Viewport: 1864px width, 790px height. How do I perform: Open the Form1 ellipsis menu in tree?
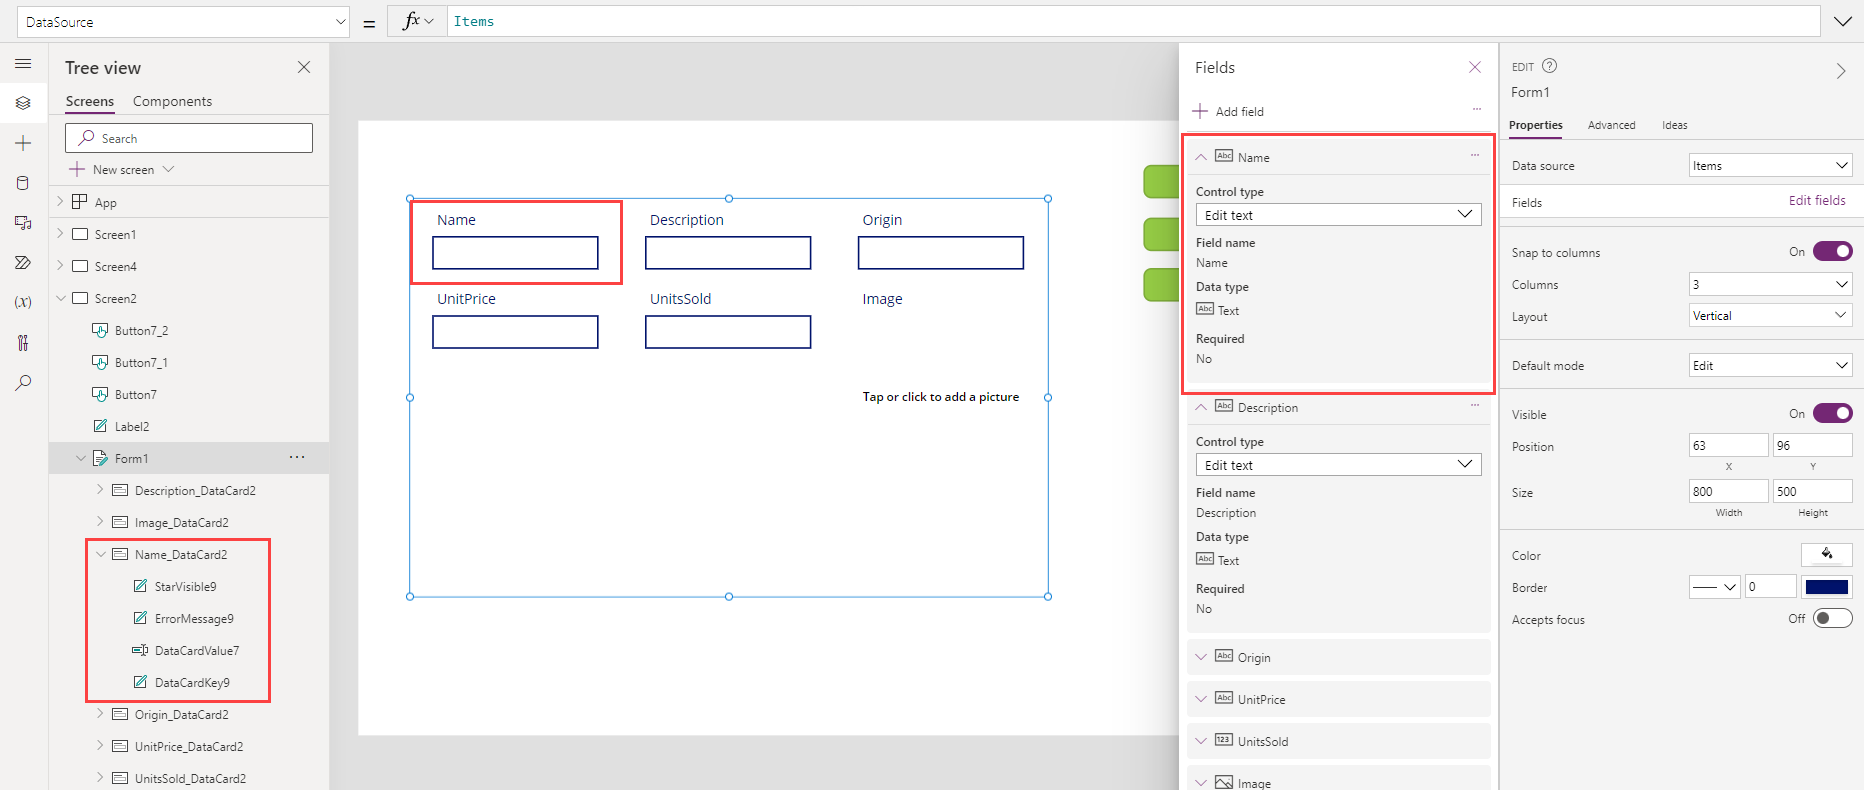297,457
